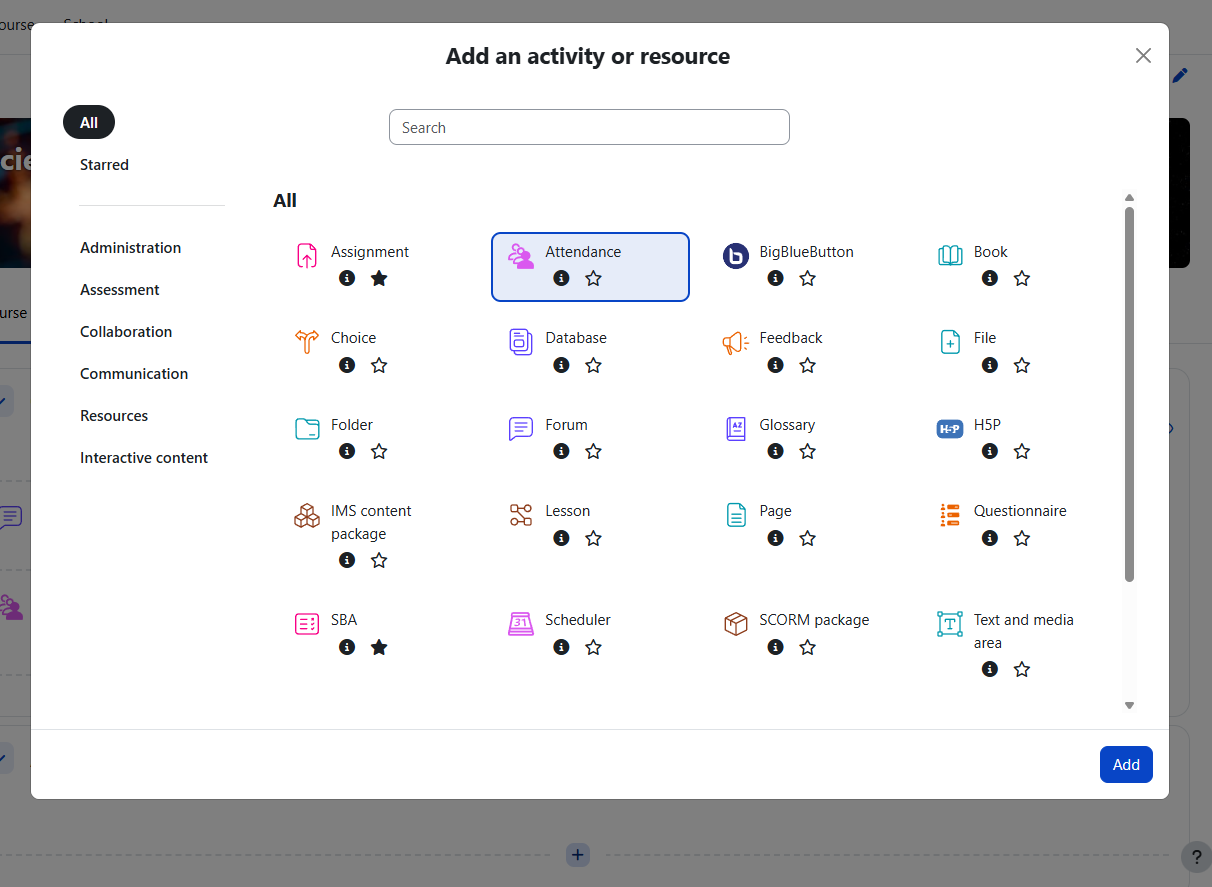Open the Page resource link
The height and width of the screenshot is (887, 1212).
[775, 511]
